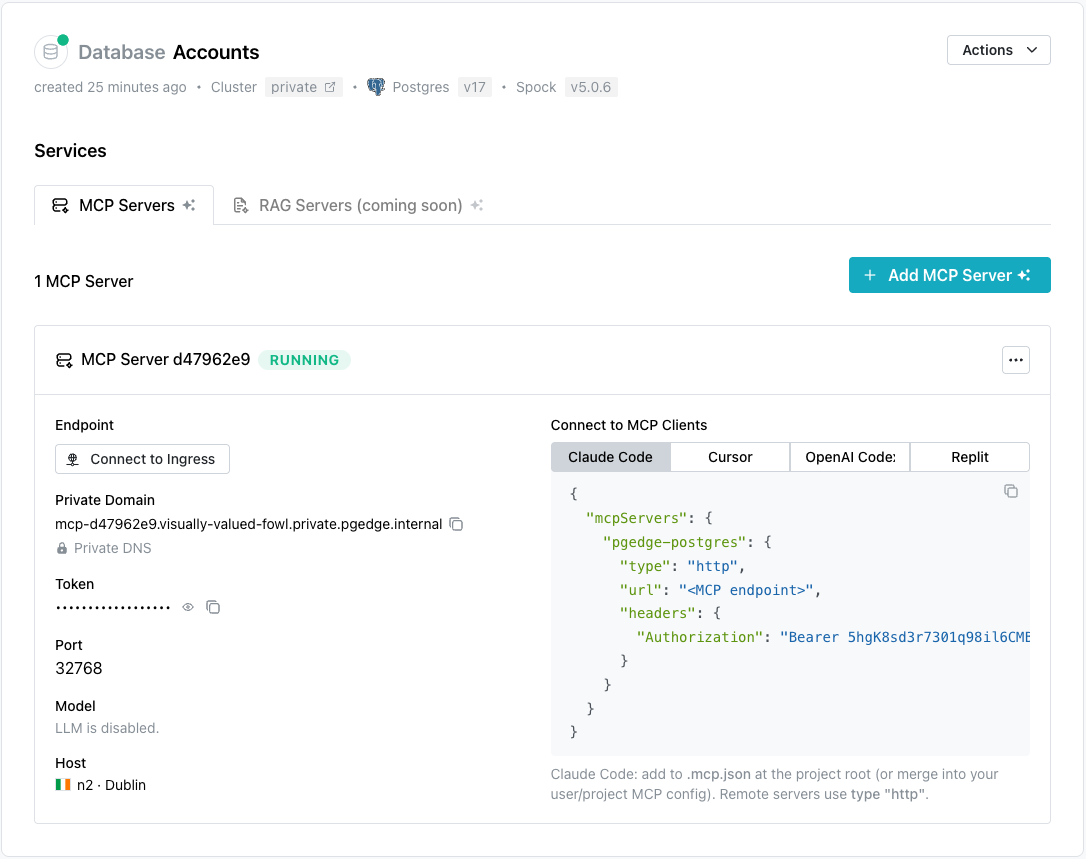Click the sparkle icon on Add MCP Server

(1024, 275)
